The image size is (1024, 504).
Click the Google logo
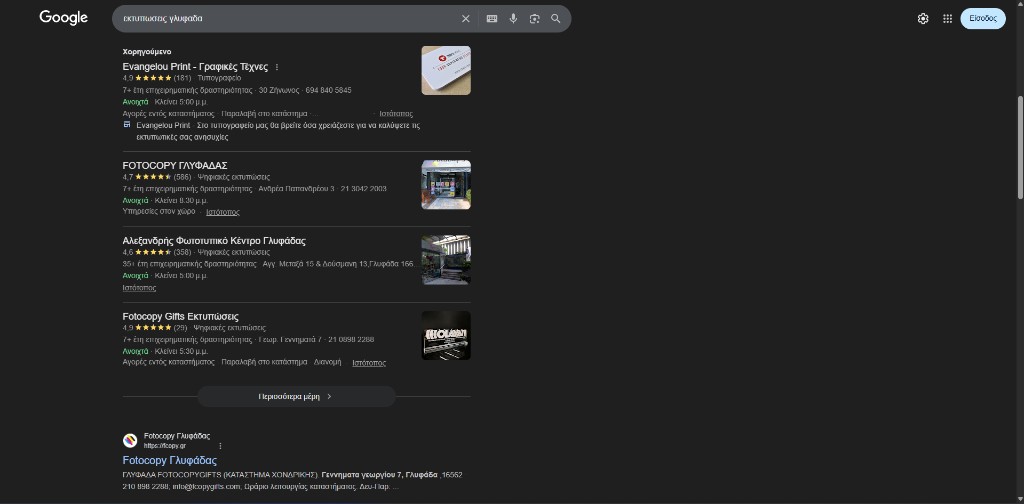pyautogui.click(x=63, y=18)
